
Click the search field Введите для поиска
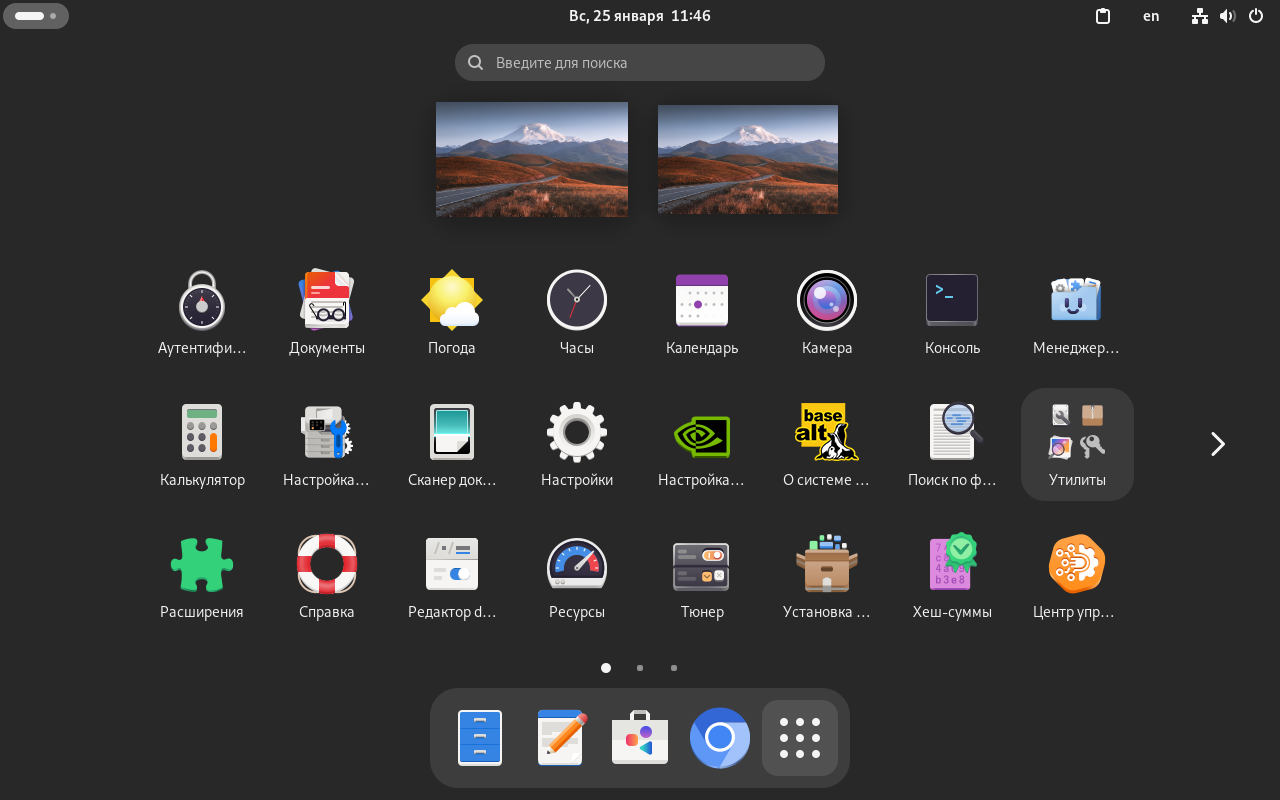click(x=640, y=62)
